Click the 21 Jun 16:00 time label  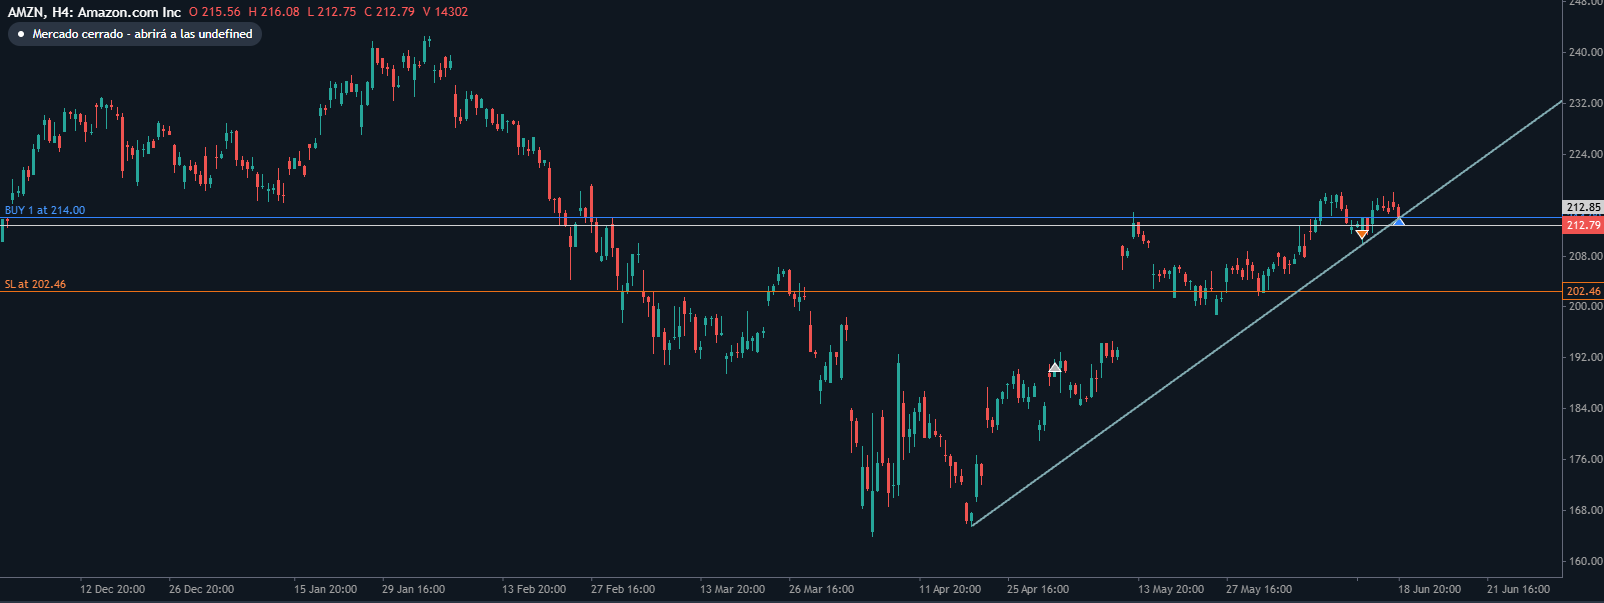point(1518,589)
